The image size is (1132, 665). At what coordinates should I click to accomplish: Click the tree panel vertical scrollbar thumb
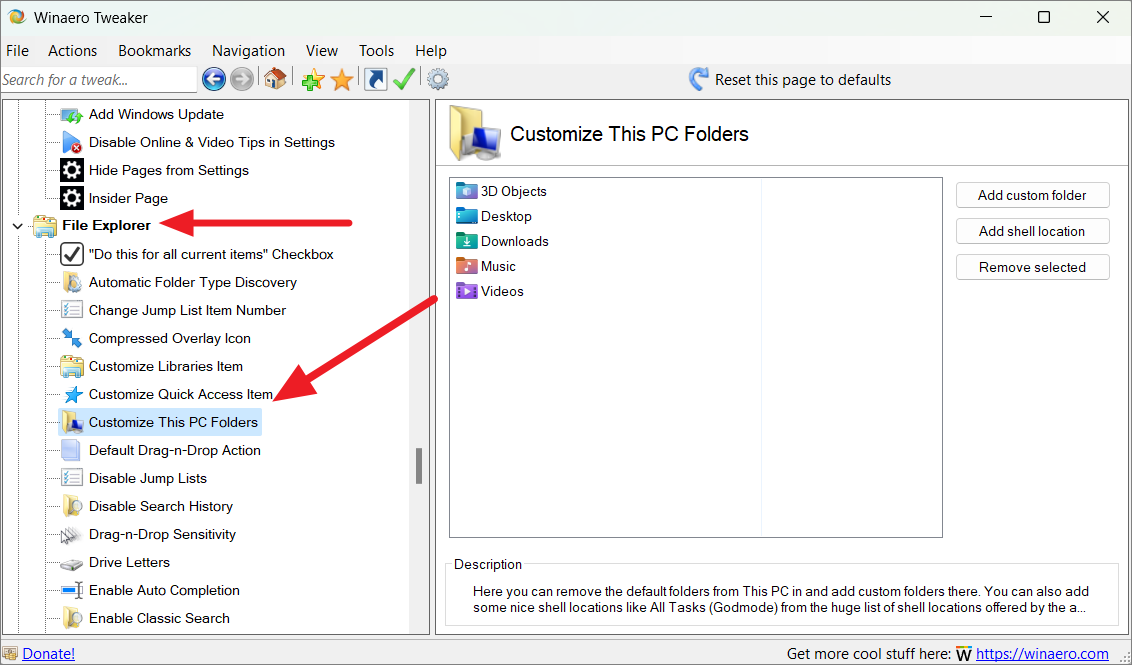419,466
